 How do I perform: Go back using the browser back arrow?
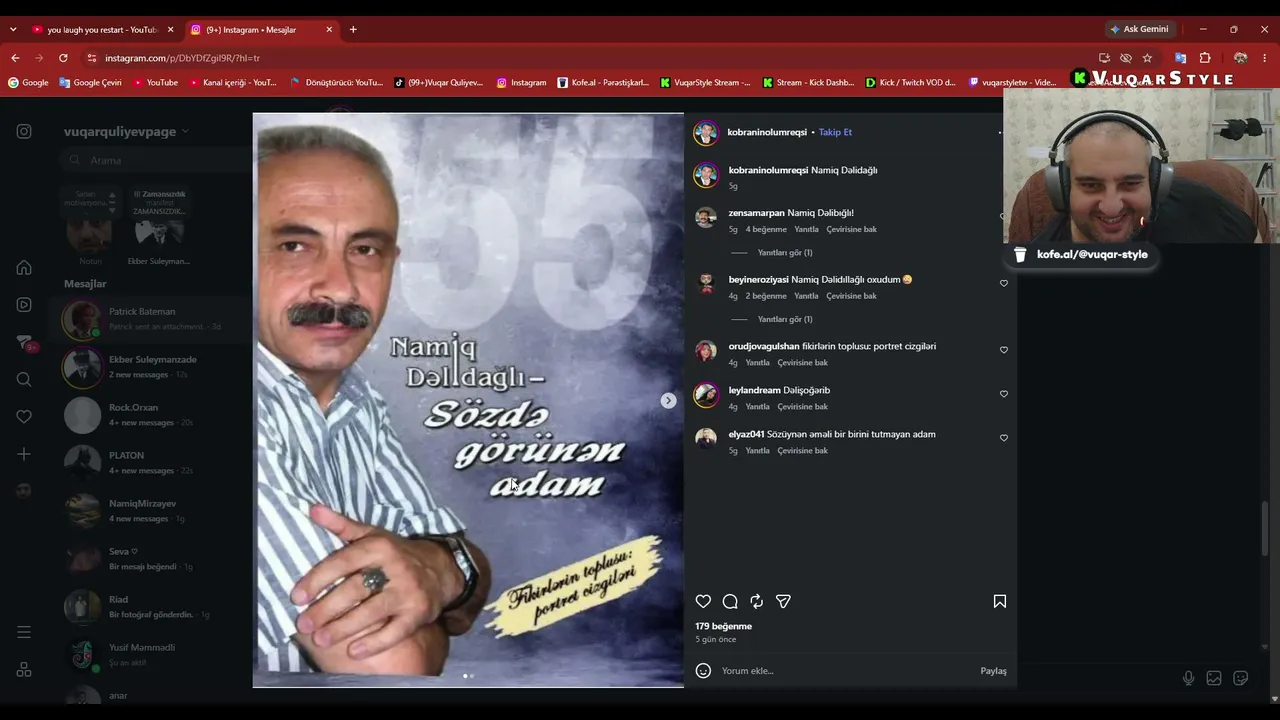[x=15, y=58]
